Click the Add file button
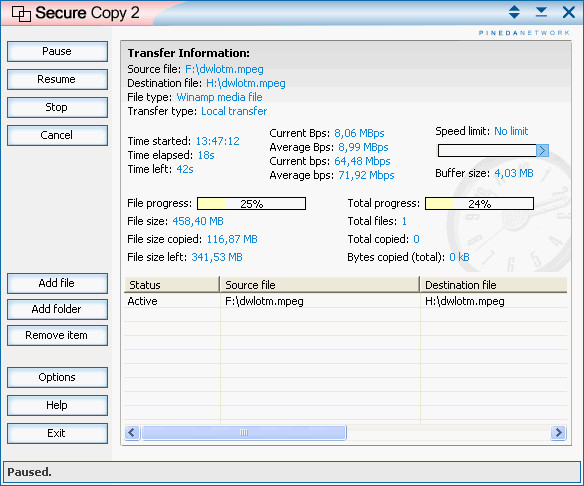The image size is (584, 486). click(57, 283)
